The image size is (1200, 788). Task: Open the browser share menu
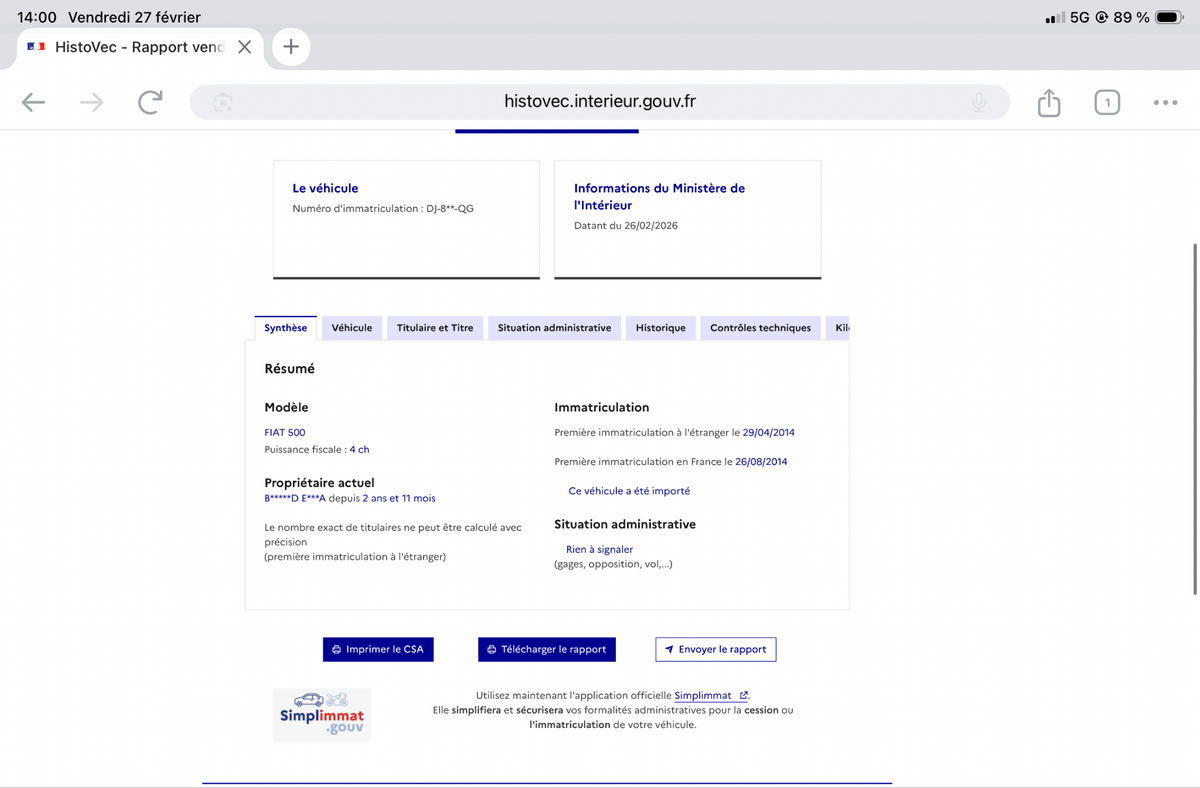tap(1048, 102)
